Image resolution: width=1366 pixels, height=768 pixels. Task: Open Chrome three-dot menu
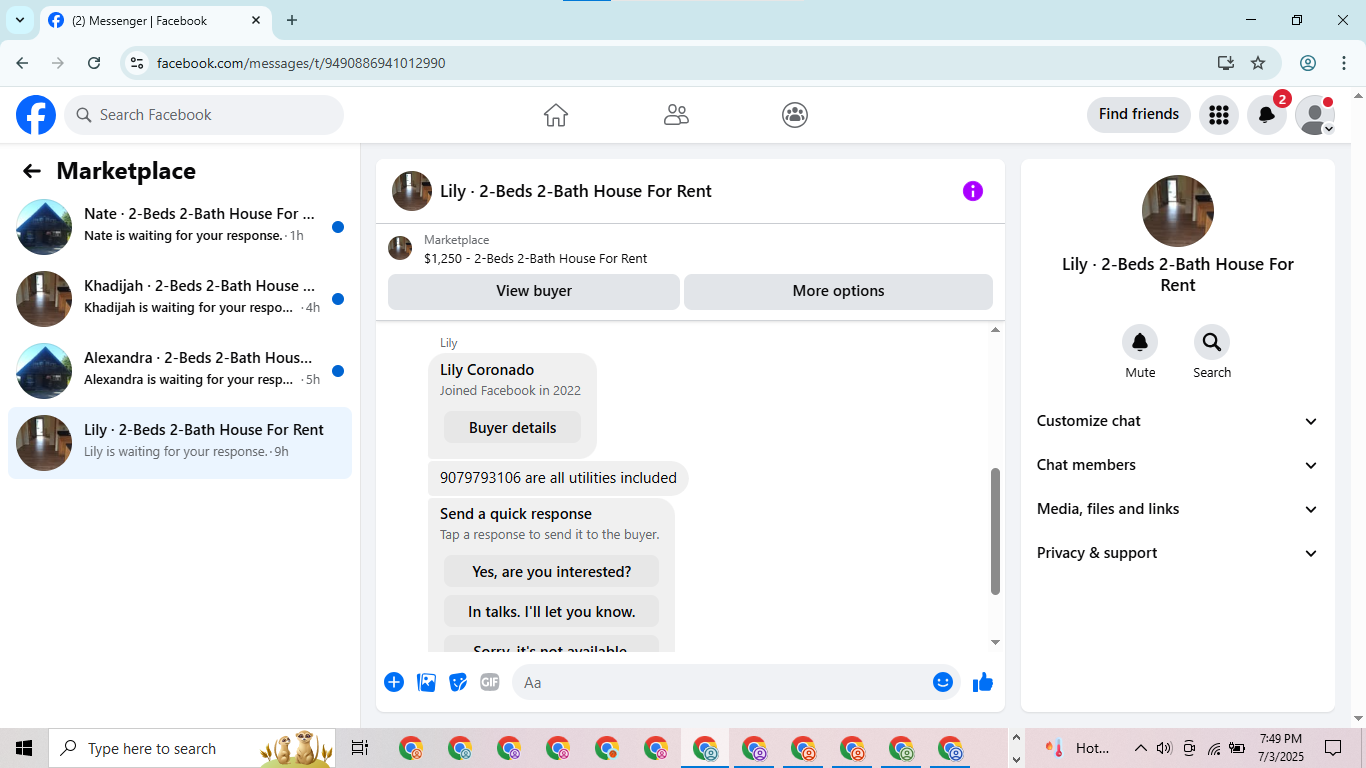(1343, 63)
